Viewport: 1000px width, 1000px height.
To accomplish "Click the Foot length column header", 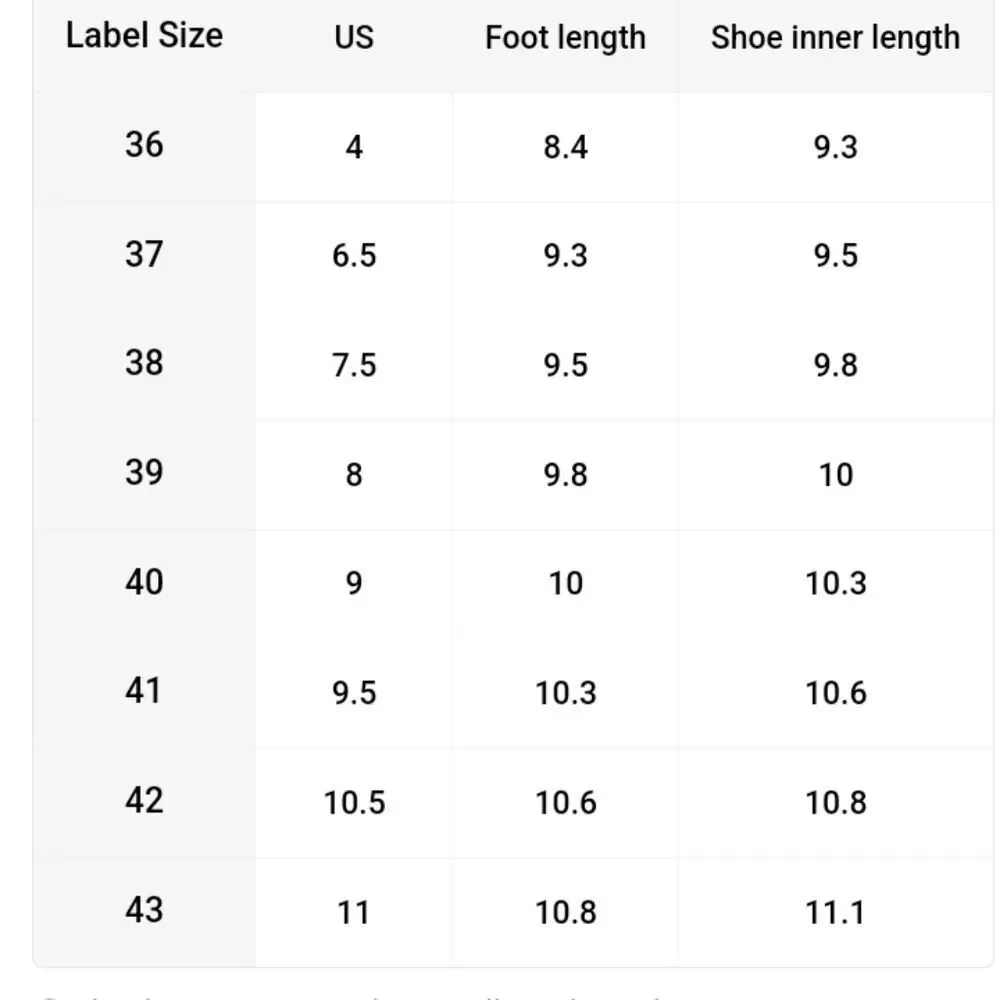I will [565, 38].
